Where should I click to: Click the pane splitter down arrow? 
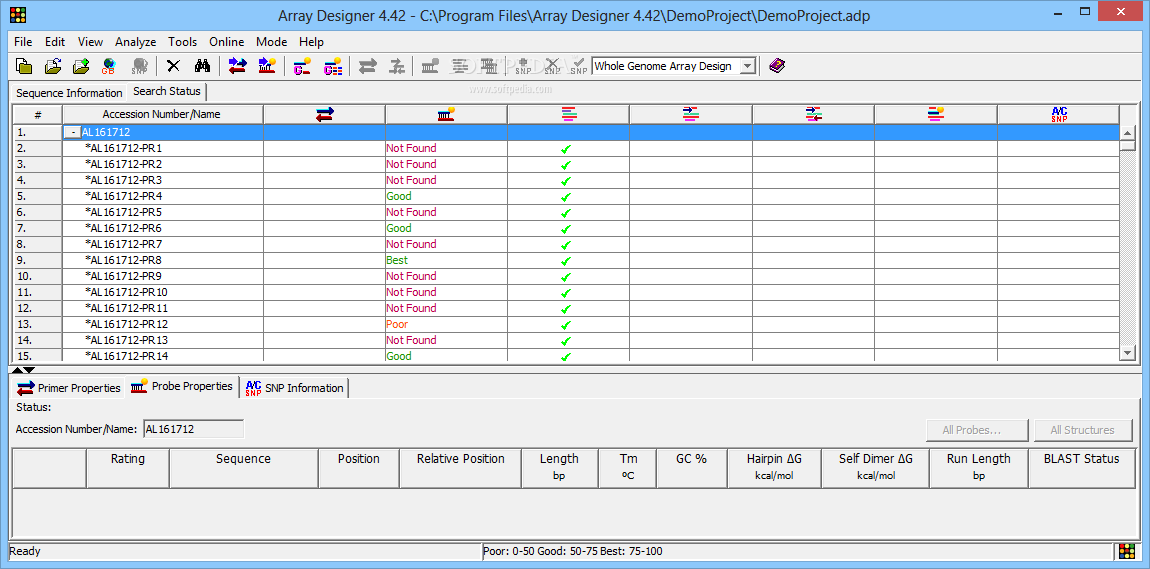[29, 370]
